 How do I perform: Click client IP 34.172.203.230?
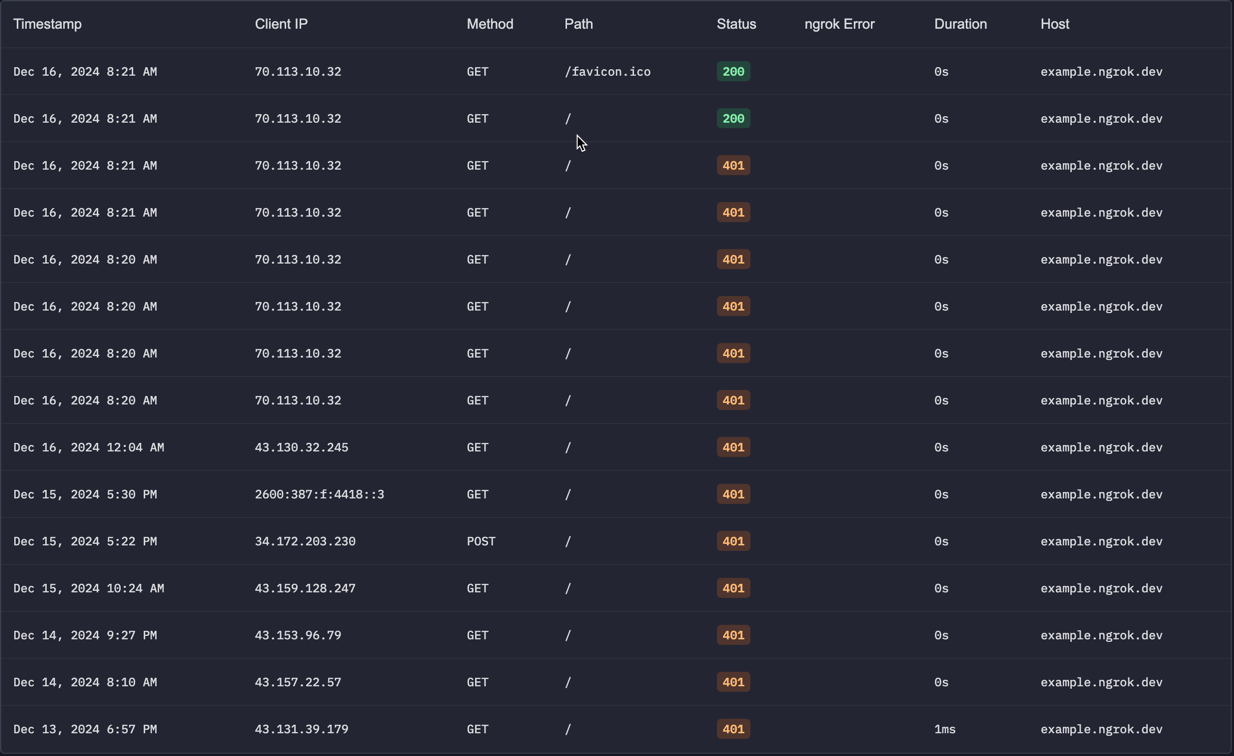click(x=305, y=542)
